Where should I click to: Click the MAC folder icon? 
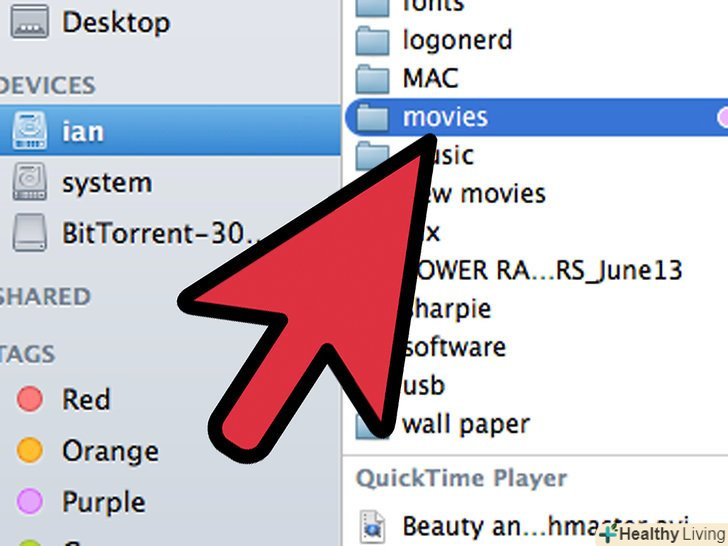pyautogui.click(x=372, y=79)
